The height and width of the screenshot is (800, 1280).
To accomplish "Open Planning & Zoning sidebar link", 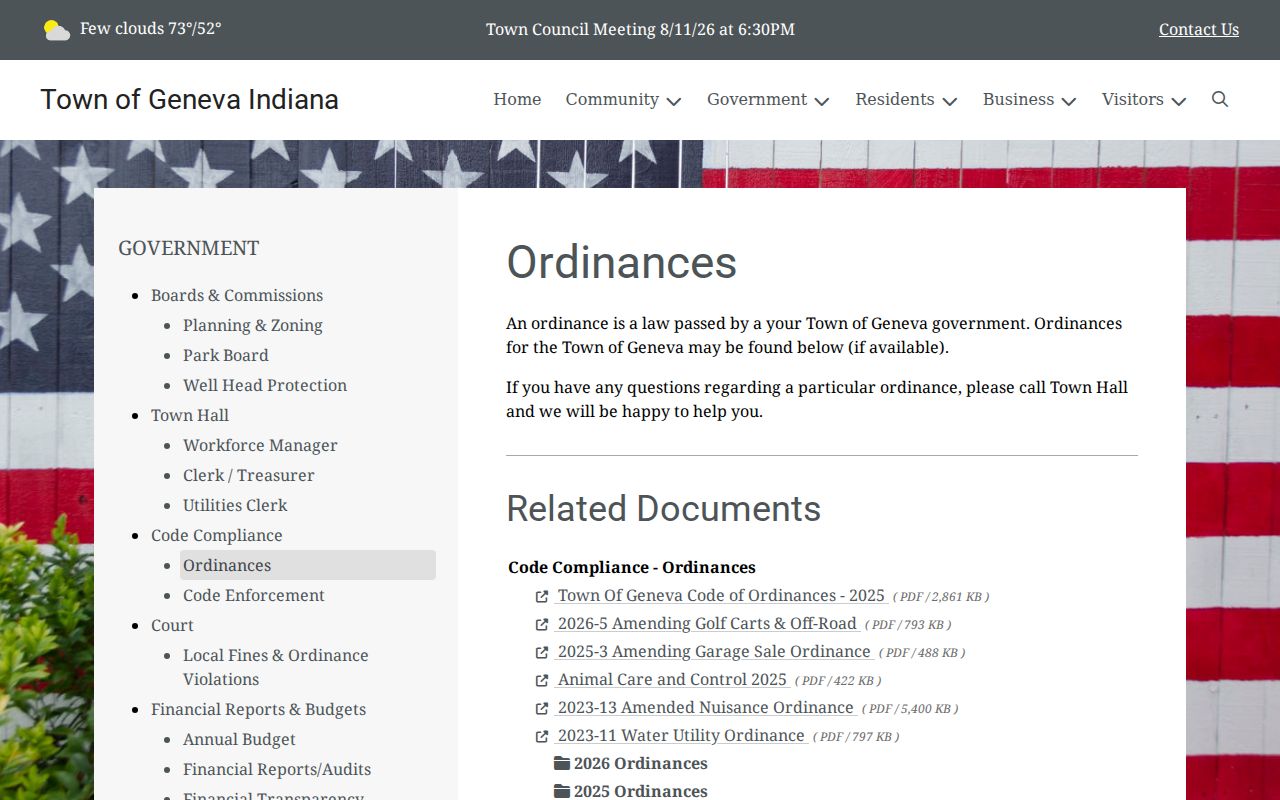I will [x=253, y=325].
